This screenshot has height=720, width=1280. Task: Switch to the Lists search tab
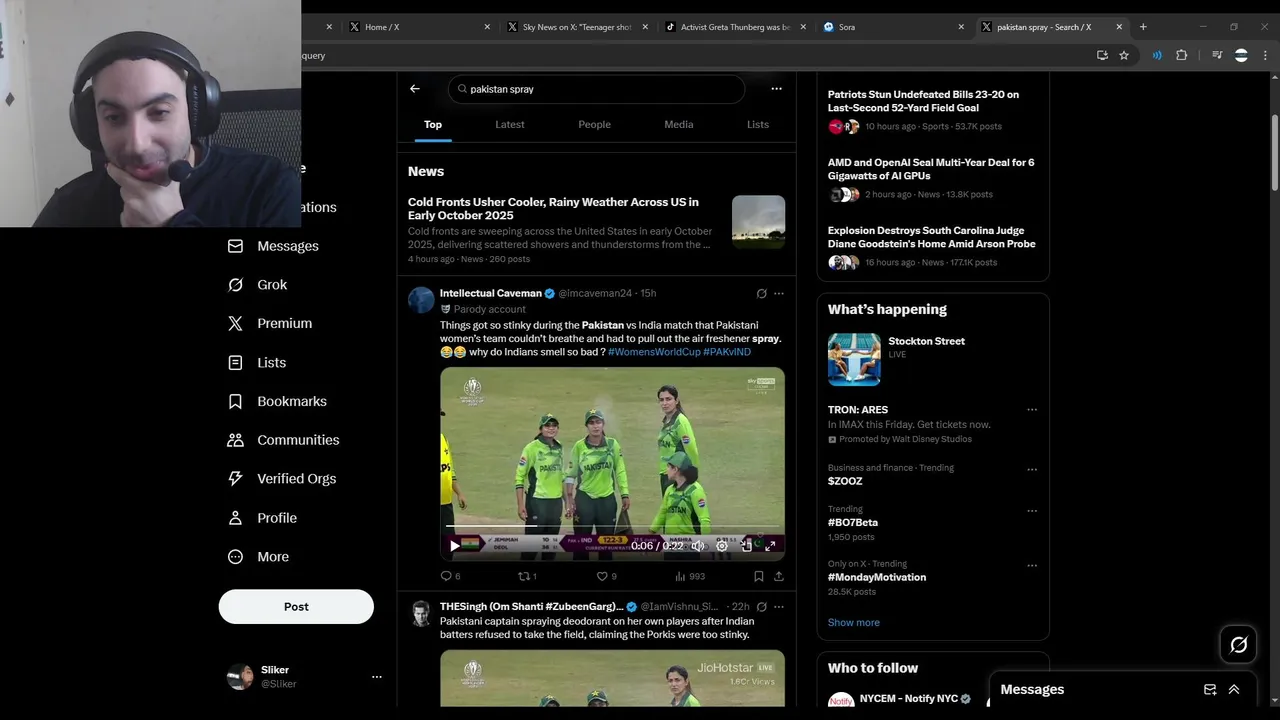click(x=758, y=125)
